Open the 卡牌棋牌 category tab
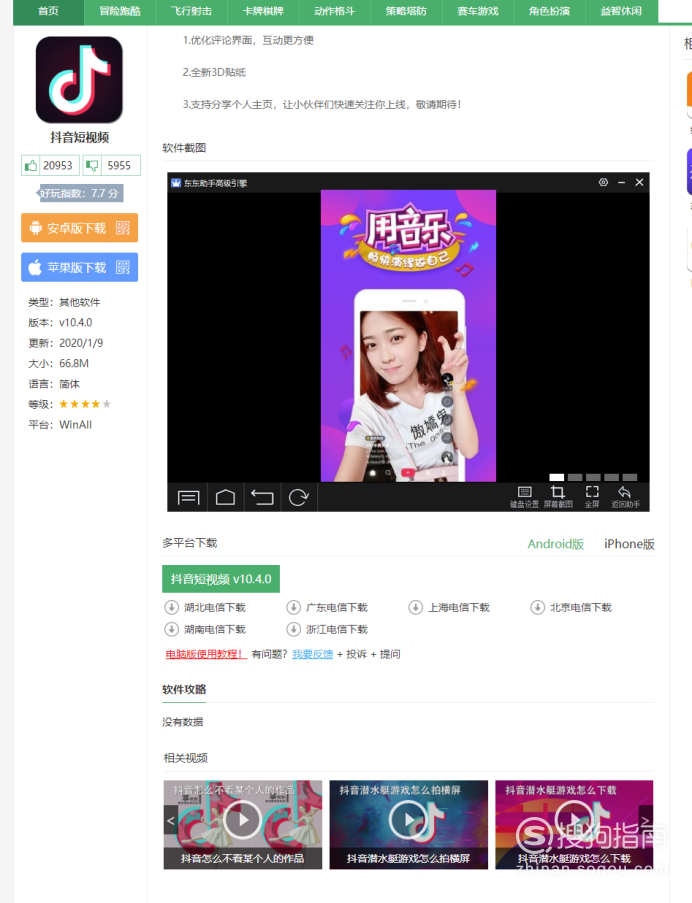692x903 pixels. [263, 11]
